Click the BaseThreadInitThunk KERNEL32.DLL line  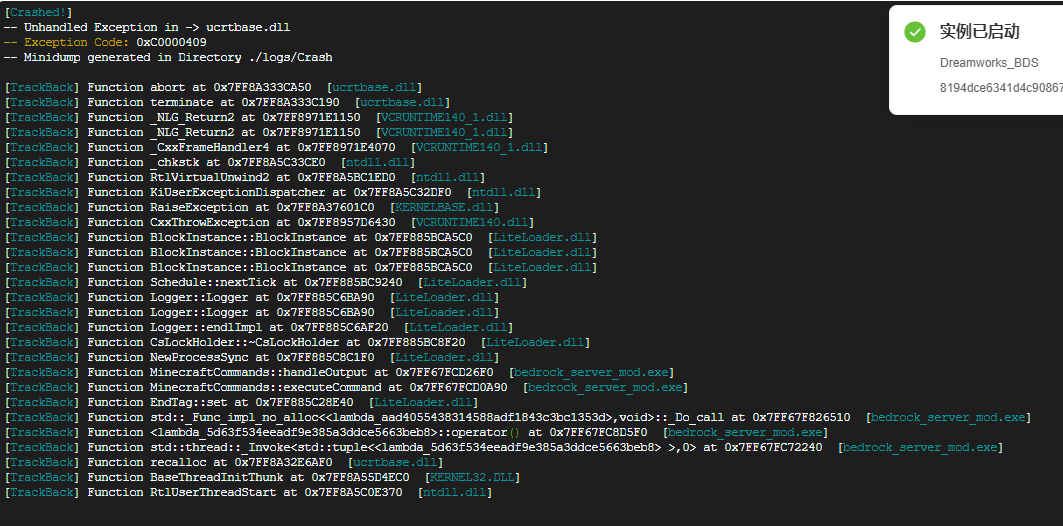[x=262, y=477]
